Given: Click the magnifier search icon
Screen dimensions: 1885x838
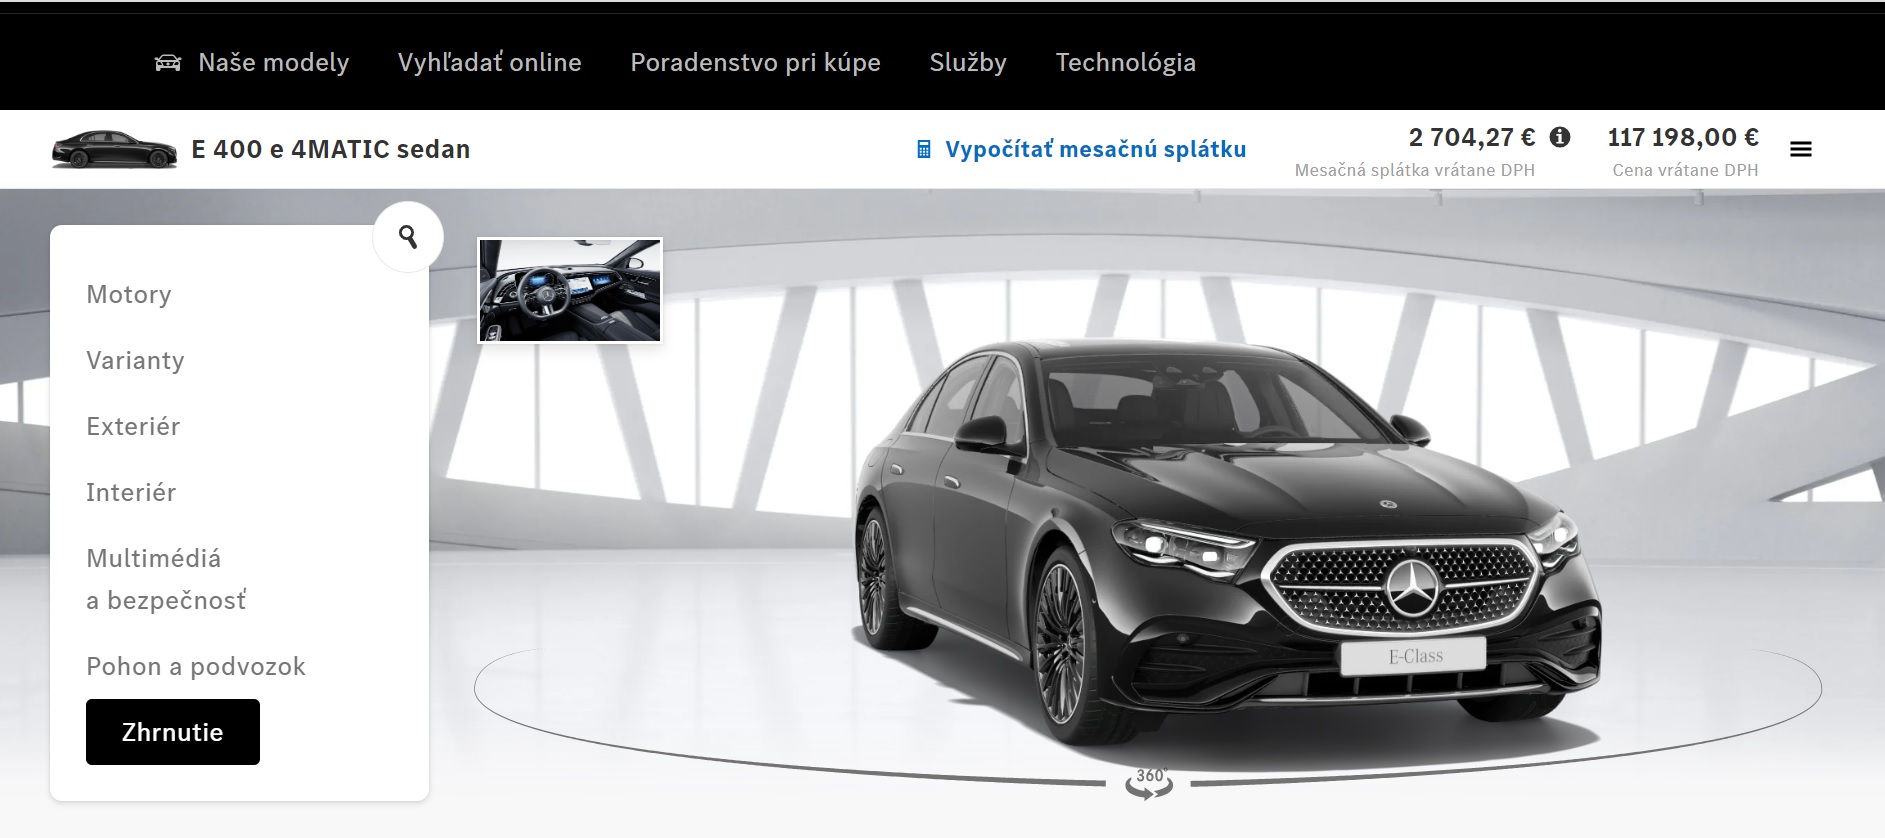Looking at the screenshot, I should pyautogui.click(x=408, y=237).
